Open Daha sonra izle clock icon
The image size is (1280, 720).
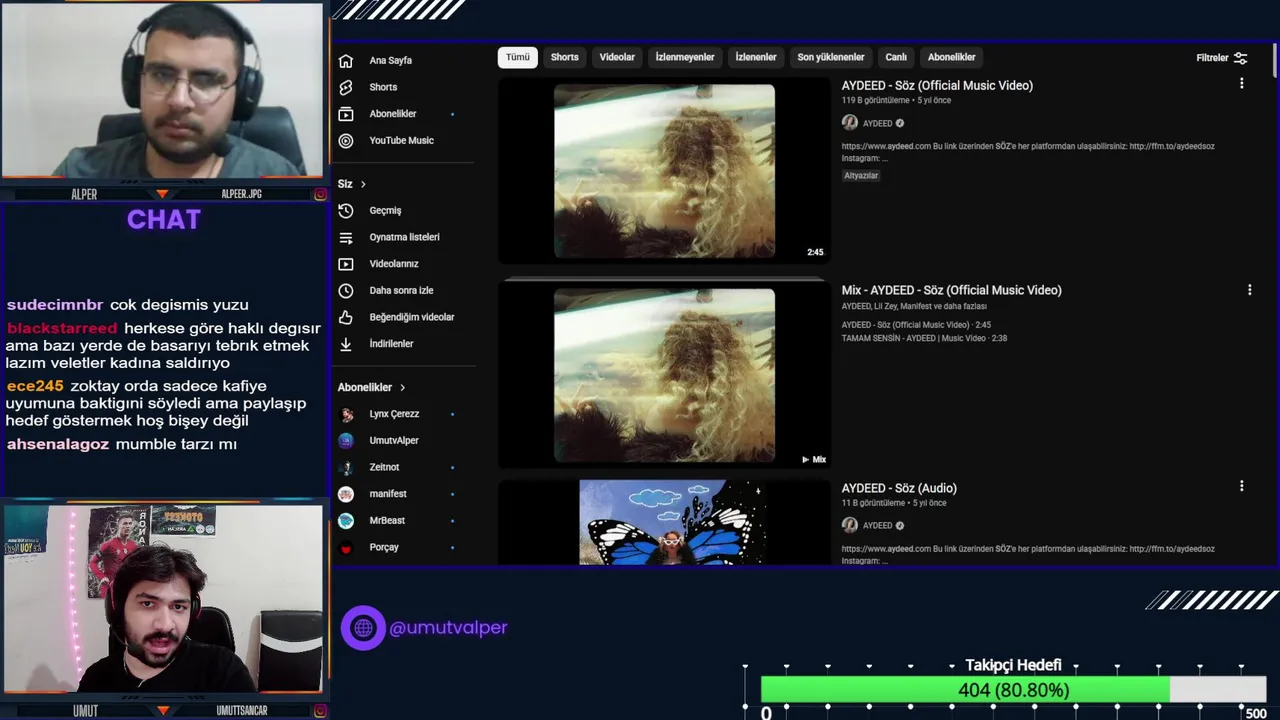[346, 291]
